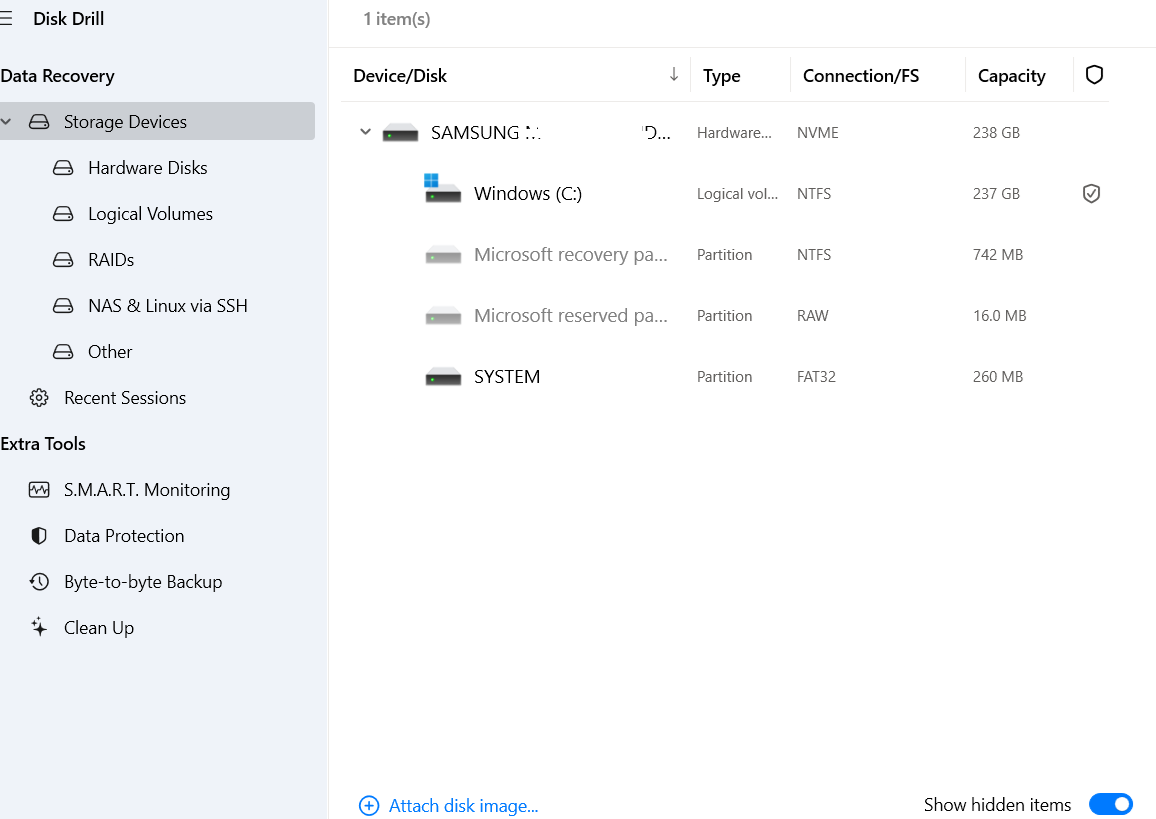Viewport: 1156px width, 819px height.
Task: Select the Microsoft reserved partition name
Action: pyautogui.click(x=571, y=316)
